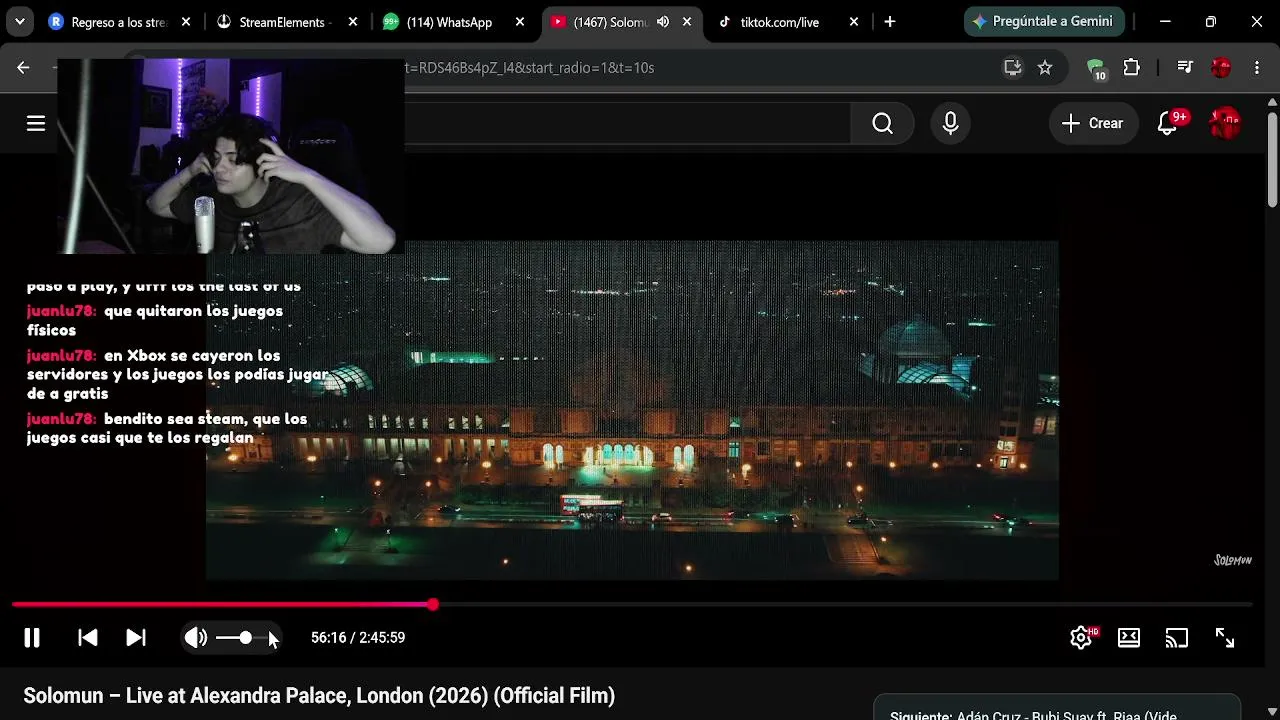Click the Chrome address bar URL
Image resolution: width=1280 pixels, height=720 pixels.
pyautogui.click(x=529, y=67)
